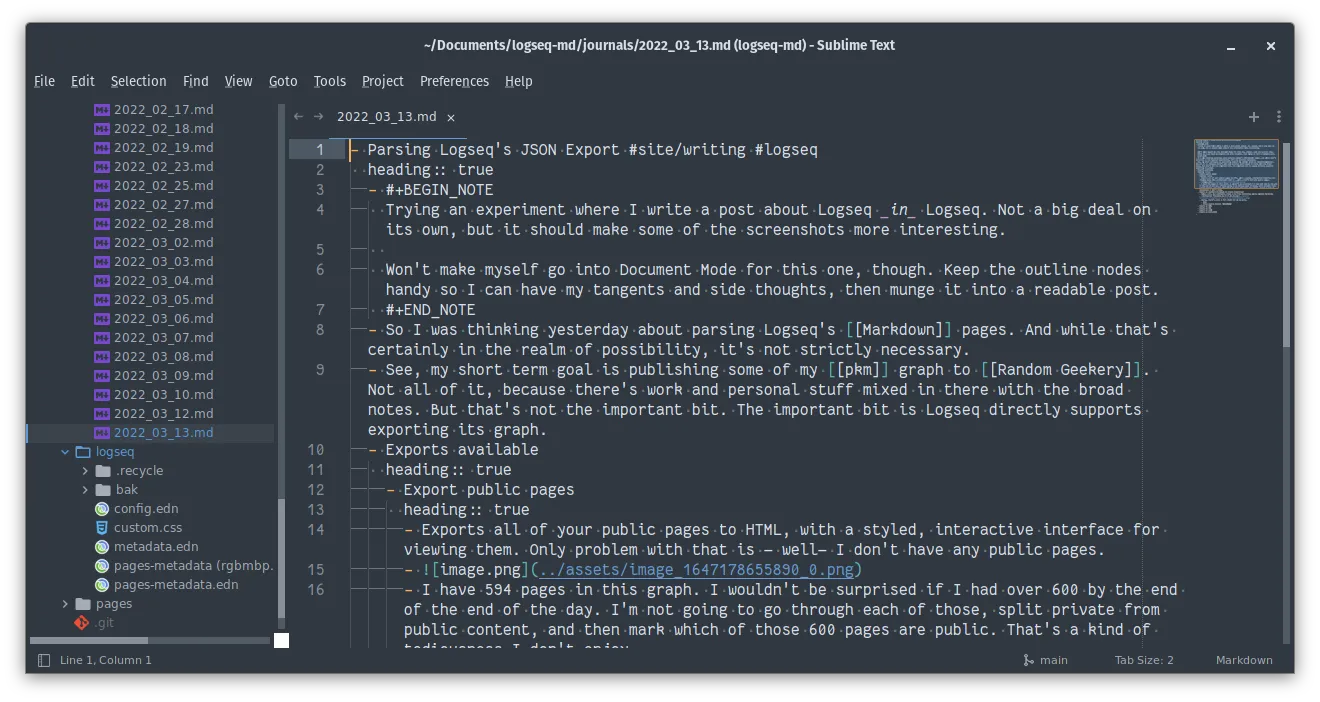The height and width of the screenshot is (702, 1320).
Task: Open the tab options kebab menu
Action: pyautogui.click(x=1278, y=117)
